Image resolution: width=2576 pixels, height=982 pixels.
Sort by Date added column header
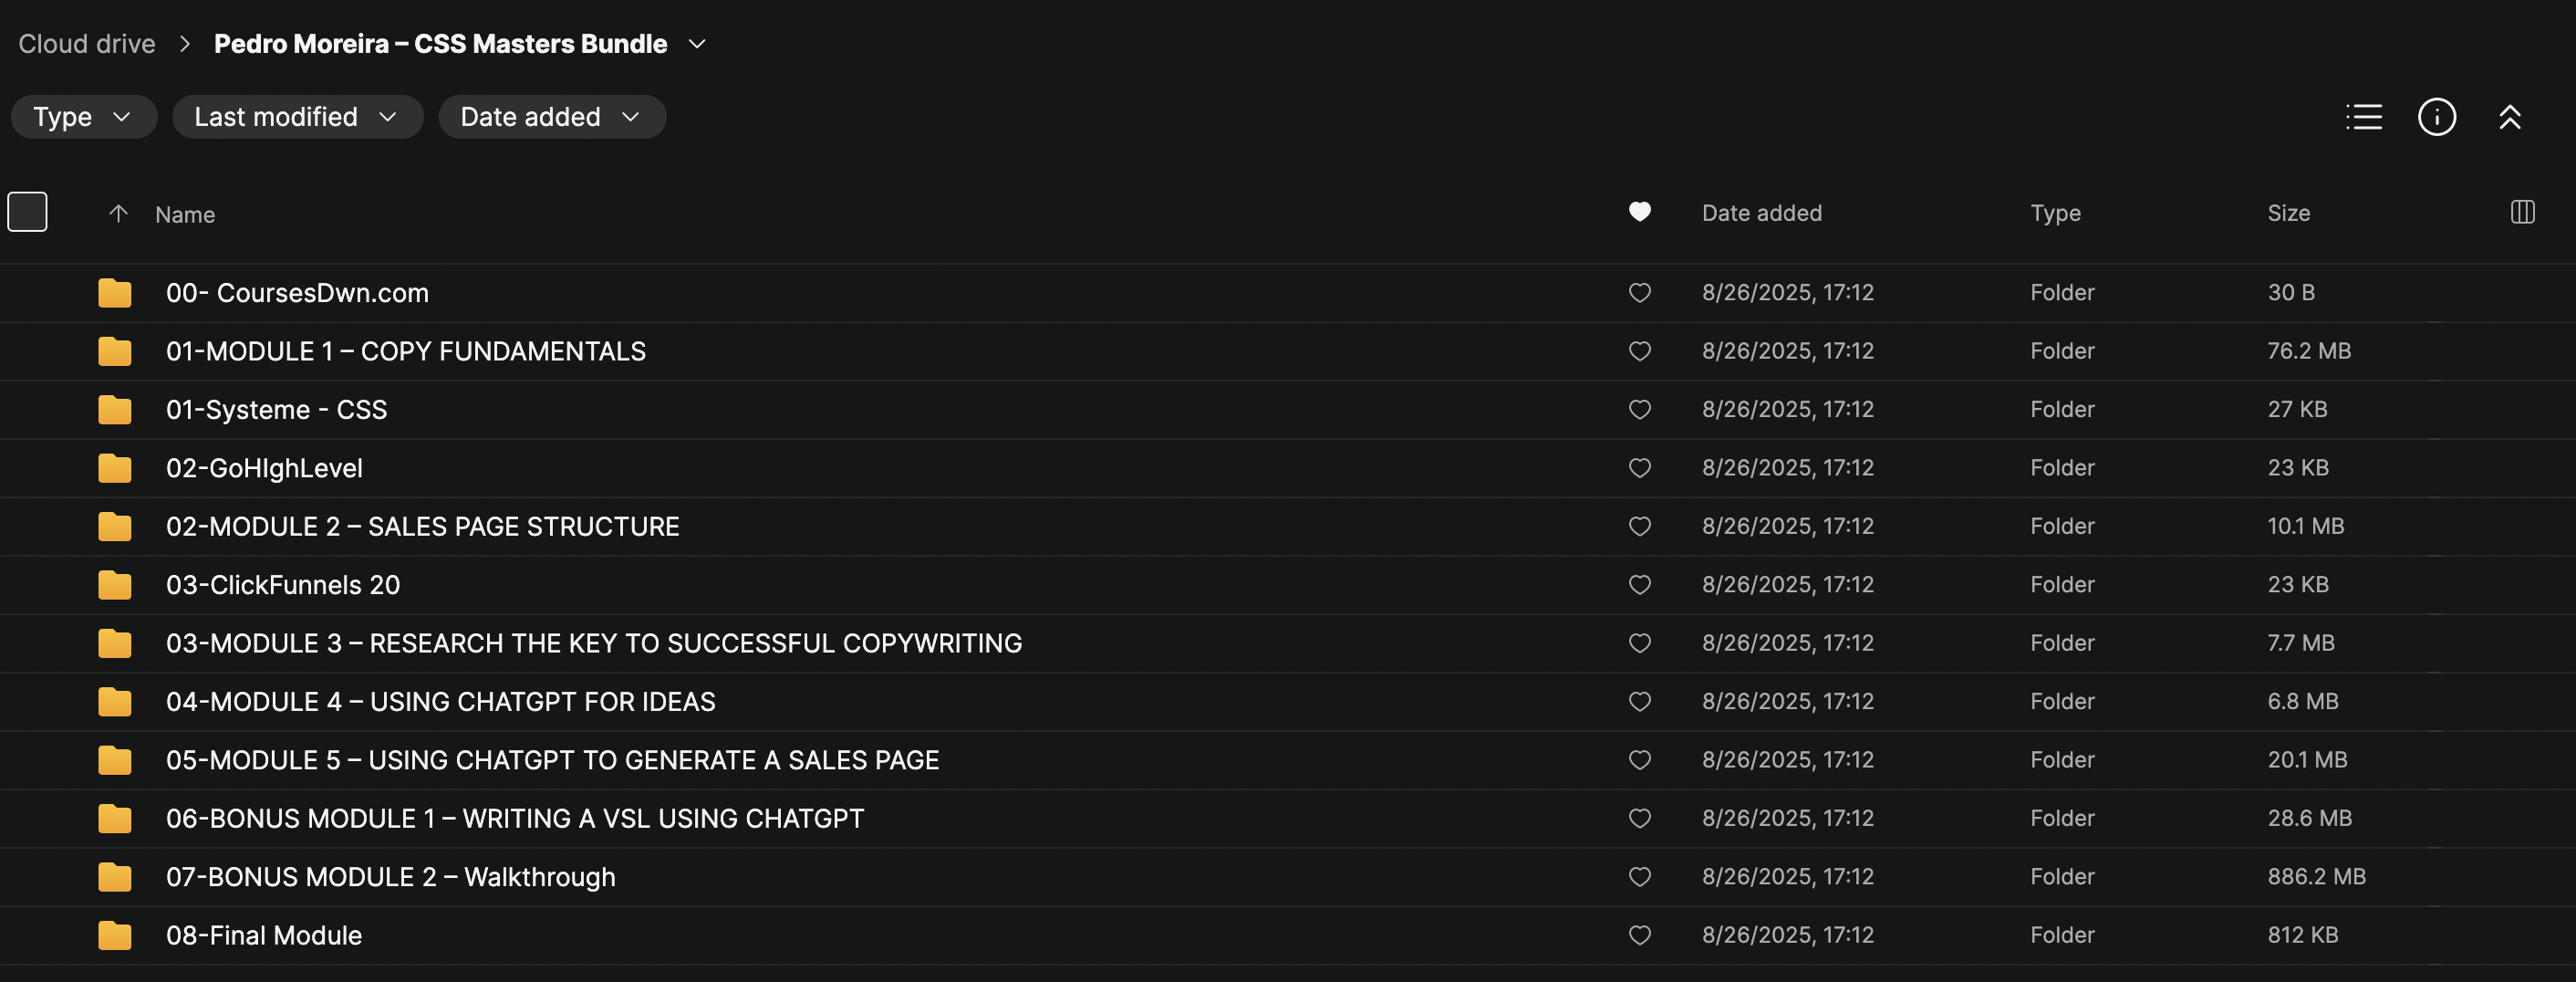(x=1761, y=213)
